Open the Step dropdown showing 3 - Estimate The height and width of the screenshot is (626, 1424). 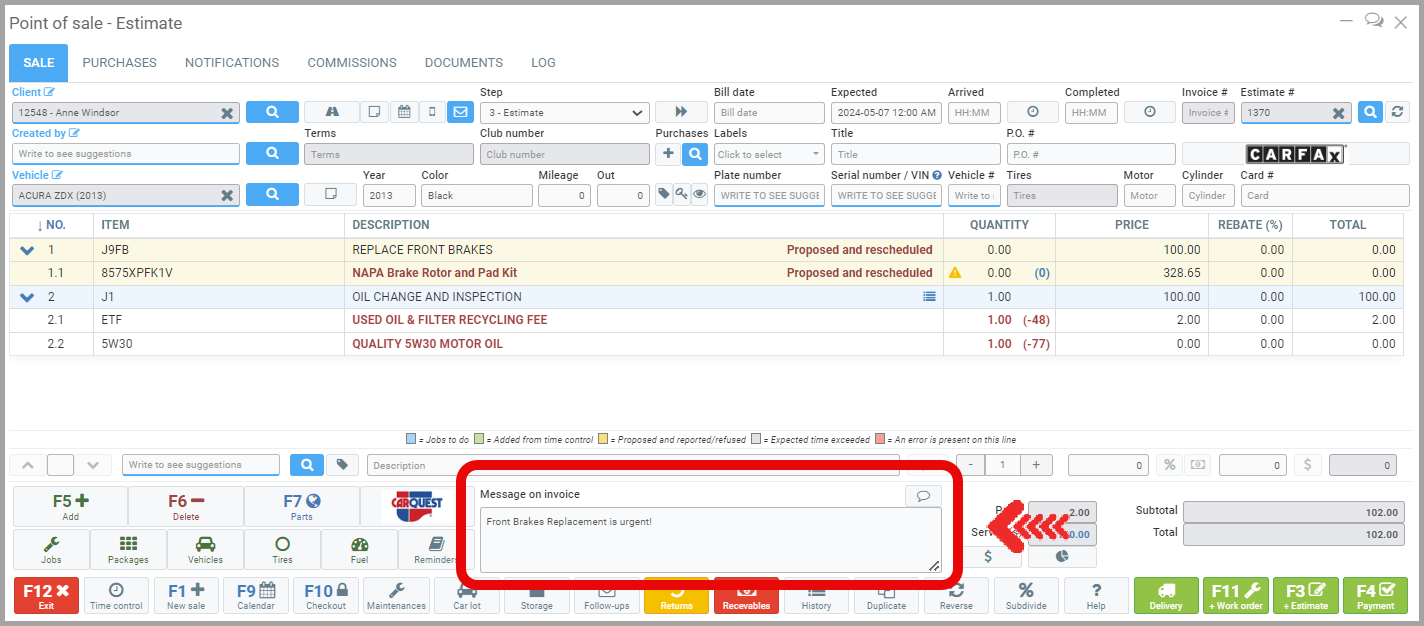click(564, 113)
